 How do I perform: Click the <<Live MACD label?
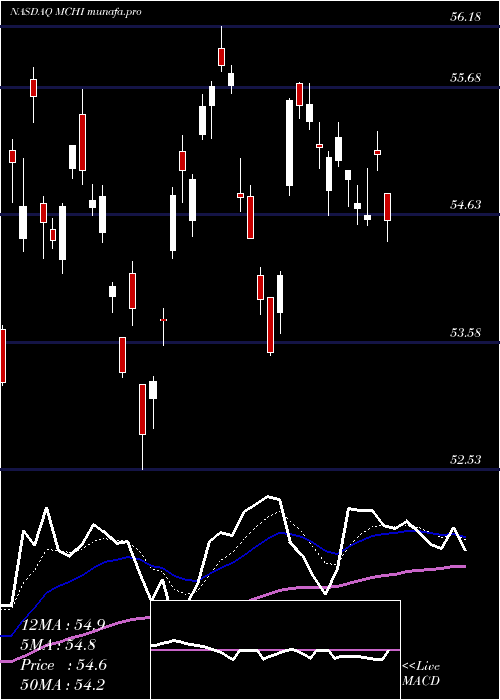(x=421, y=674)
